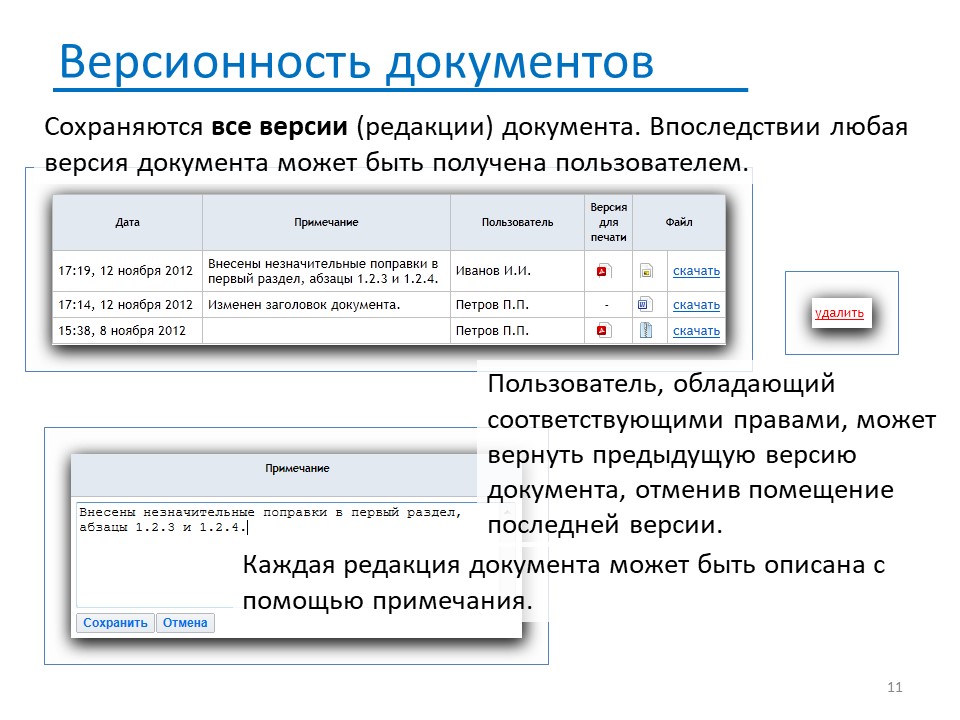Click the Пользователь column header
Screen dimensions: 960x720
[x=517, y=222]
